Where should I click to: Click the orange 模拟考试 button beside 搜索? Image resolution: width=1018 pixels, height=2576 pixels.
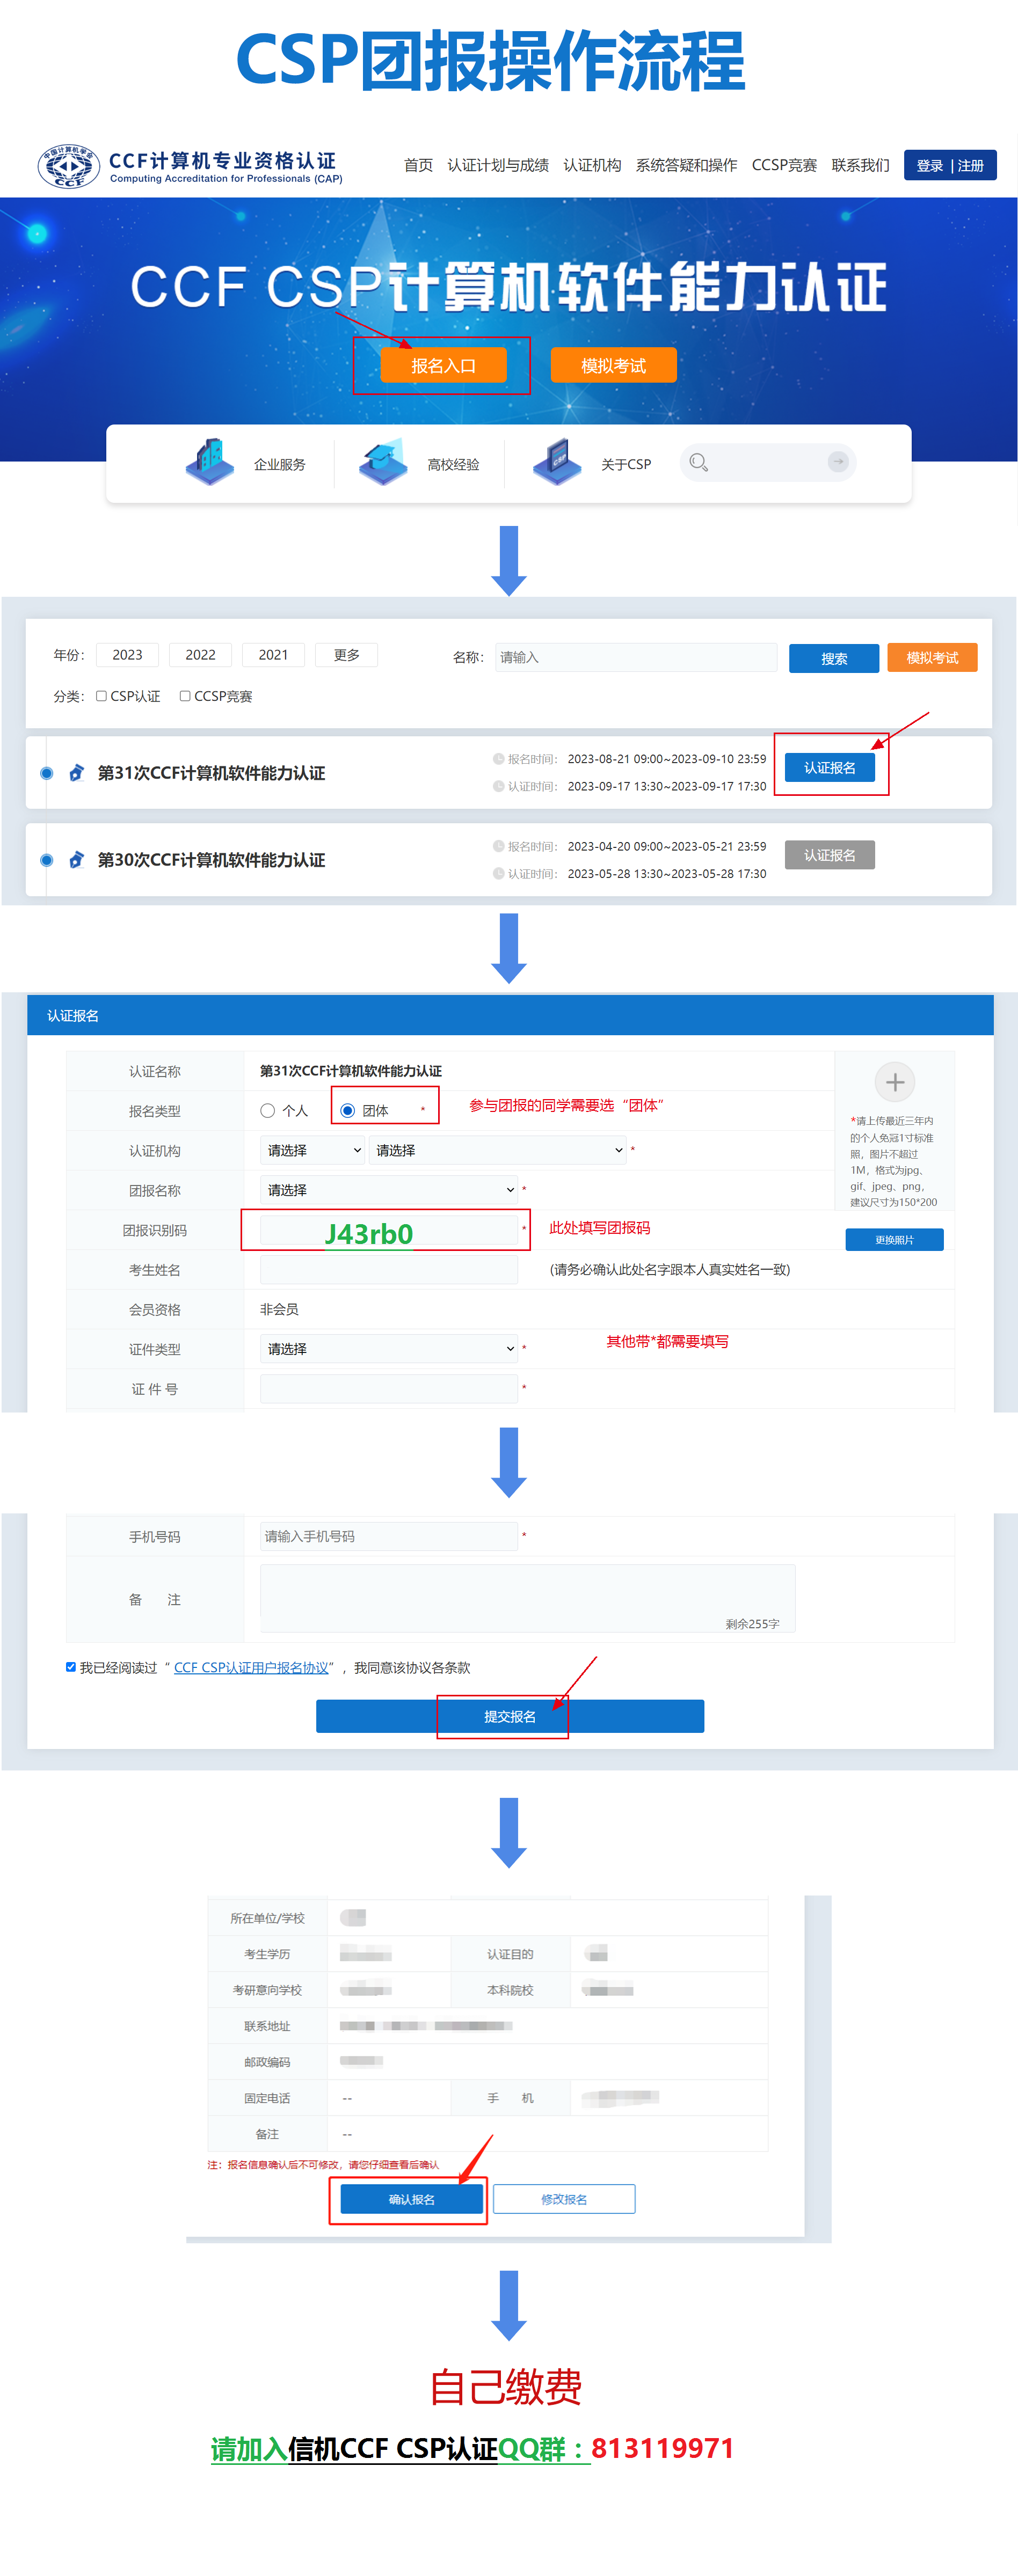tap(932, 658)
